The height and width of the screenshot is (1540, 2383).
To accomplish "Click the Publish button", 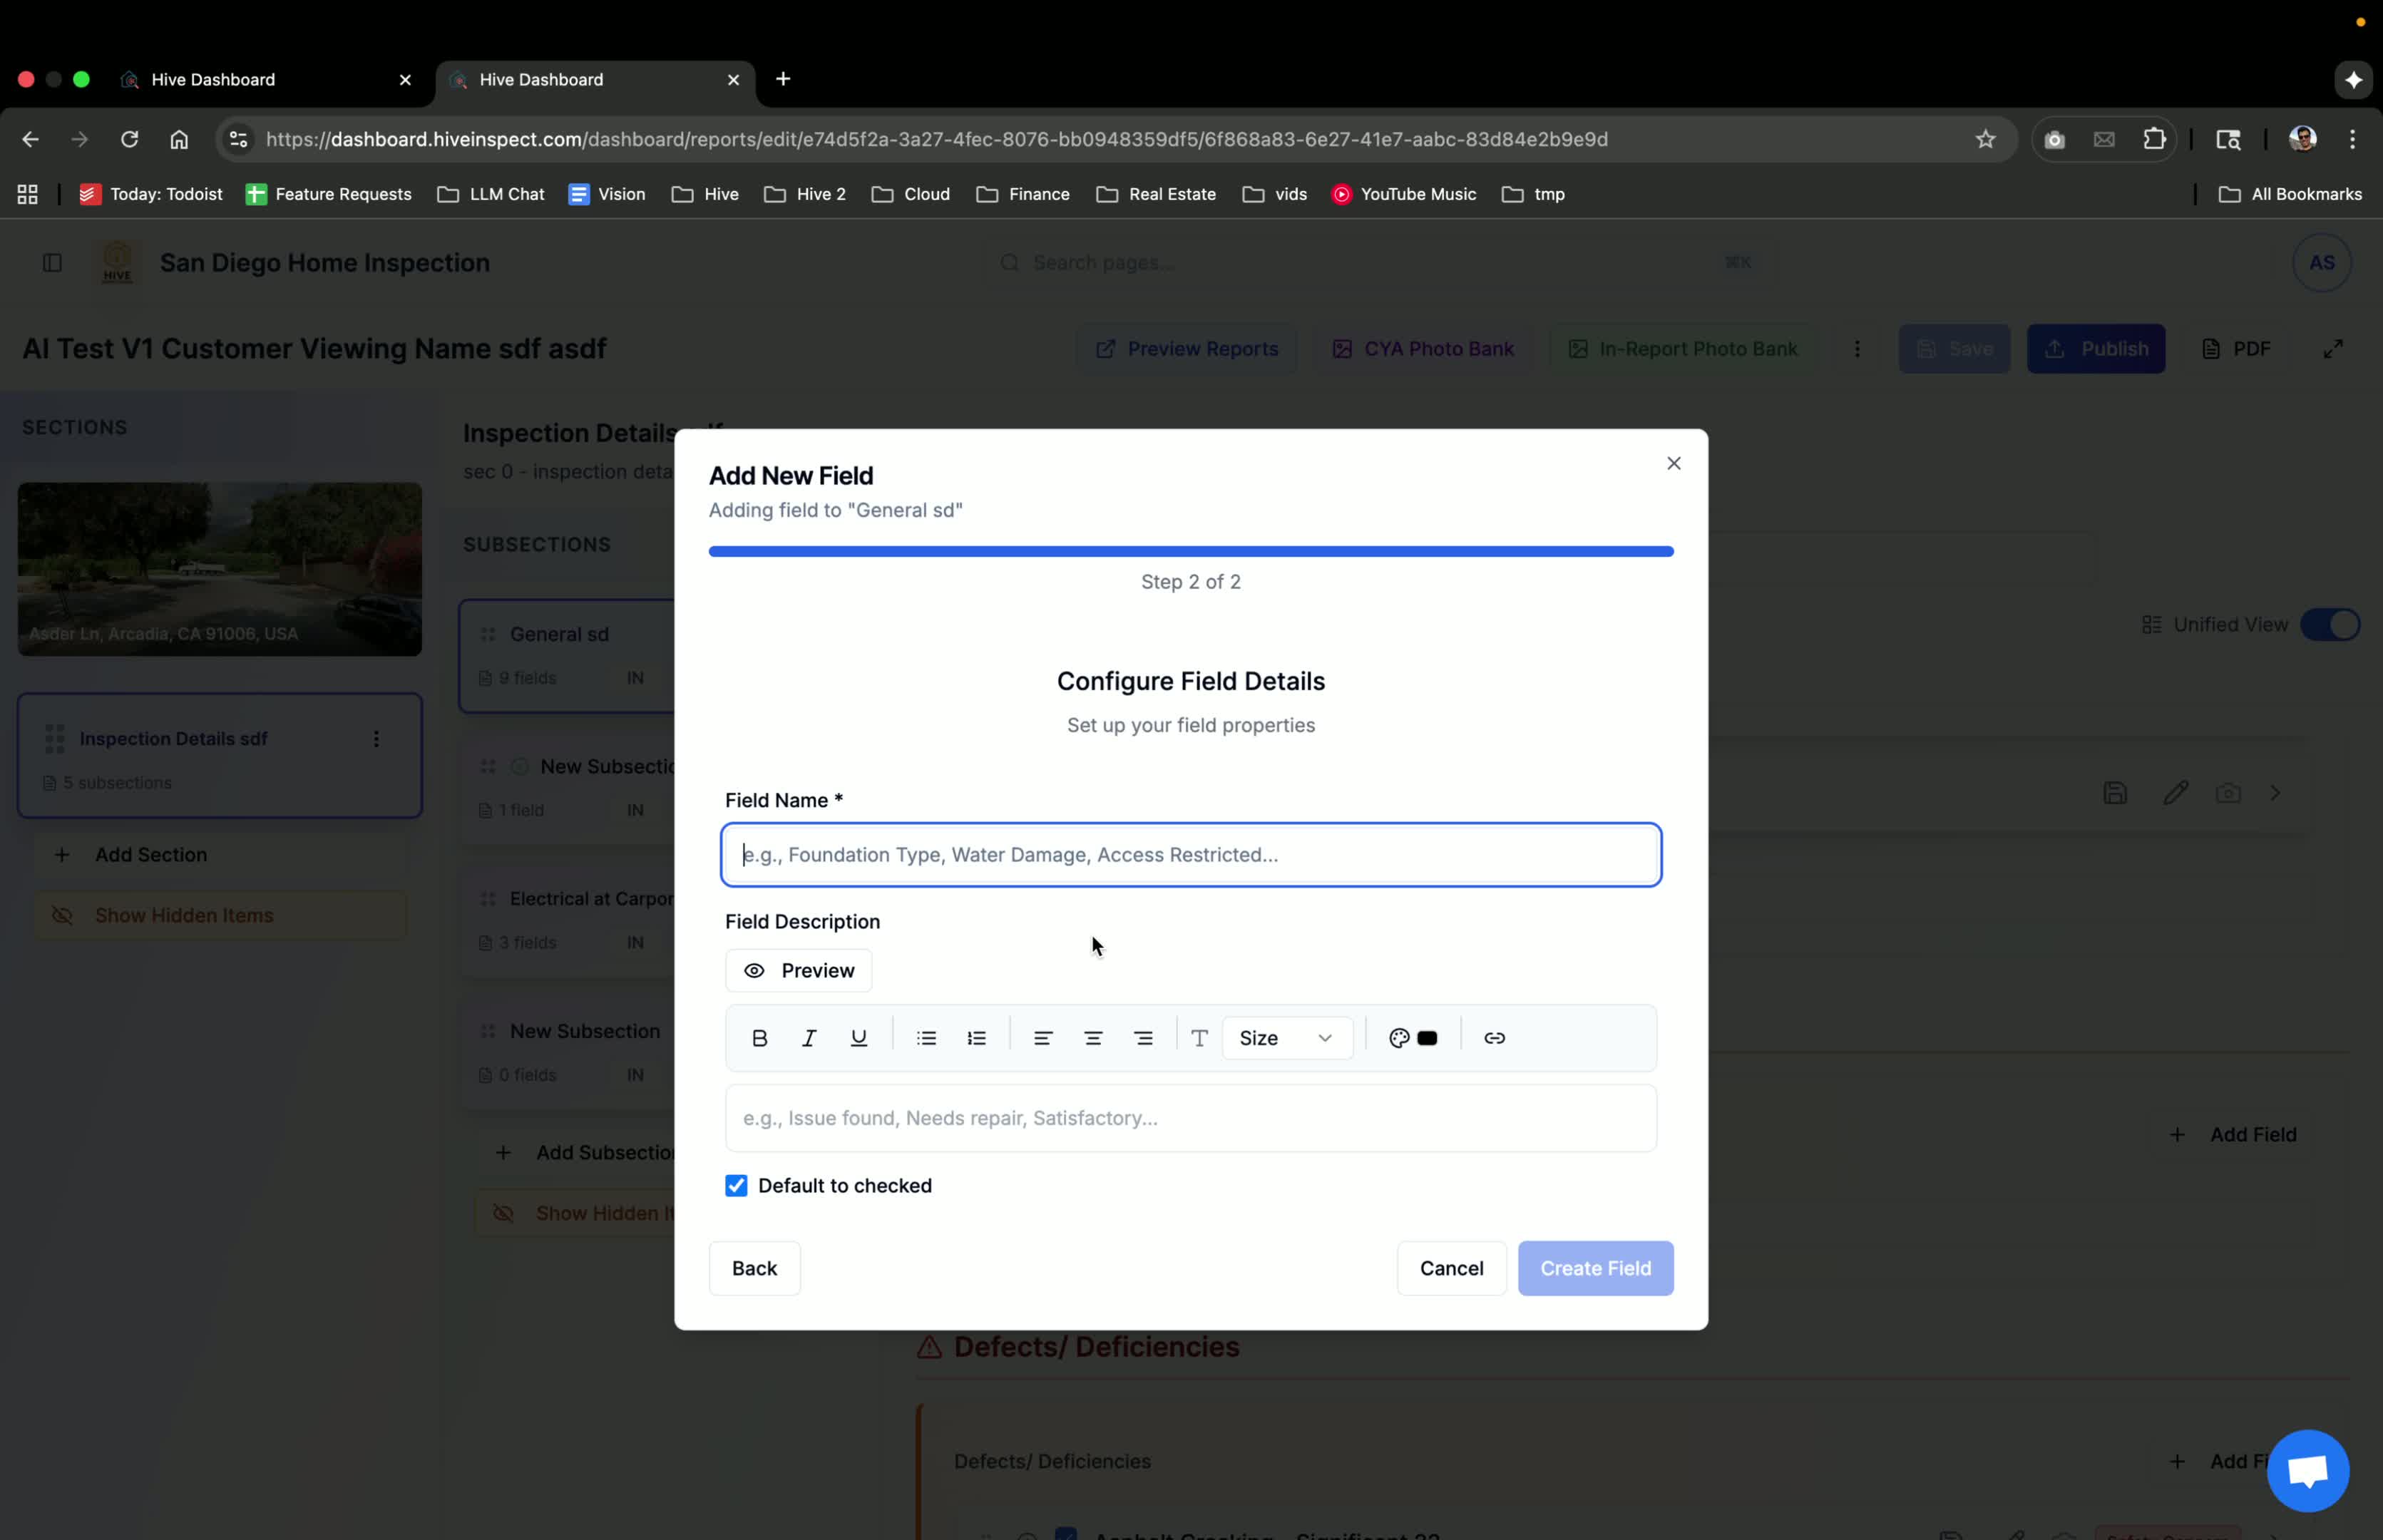I will click(2095, 349).
